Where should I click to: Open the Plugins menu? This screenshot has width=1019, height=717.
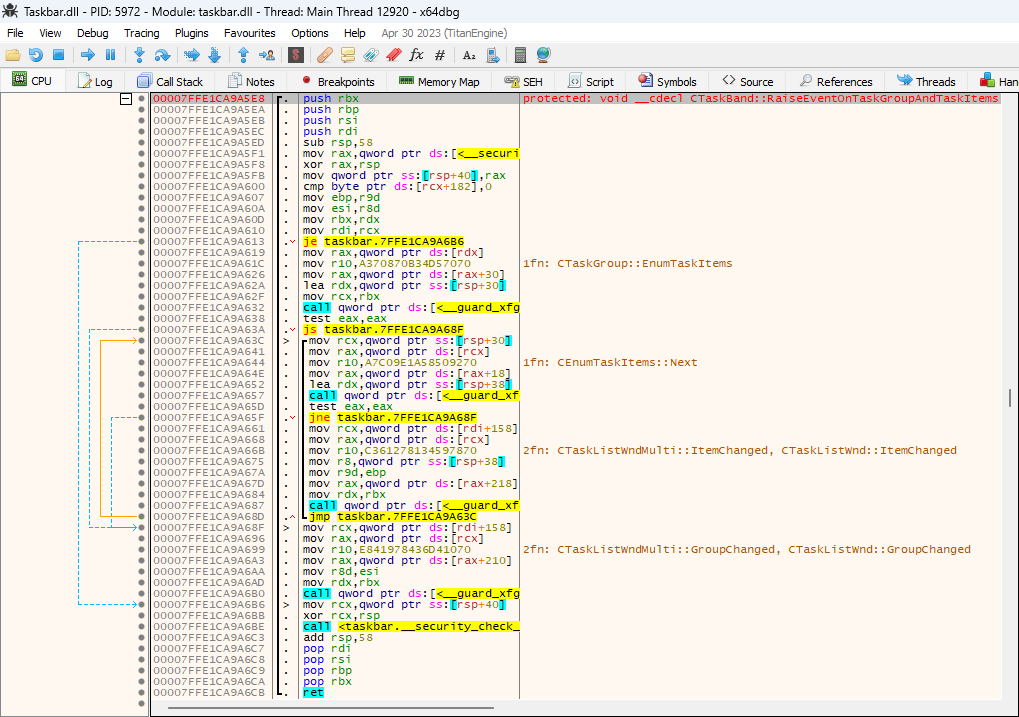192,33
